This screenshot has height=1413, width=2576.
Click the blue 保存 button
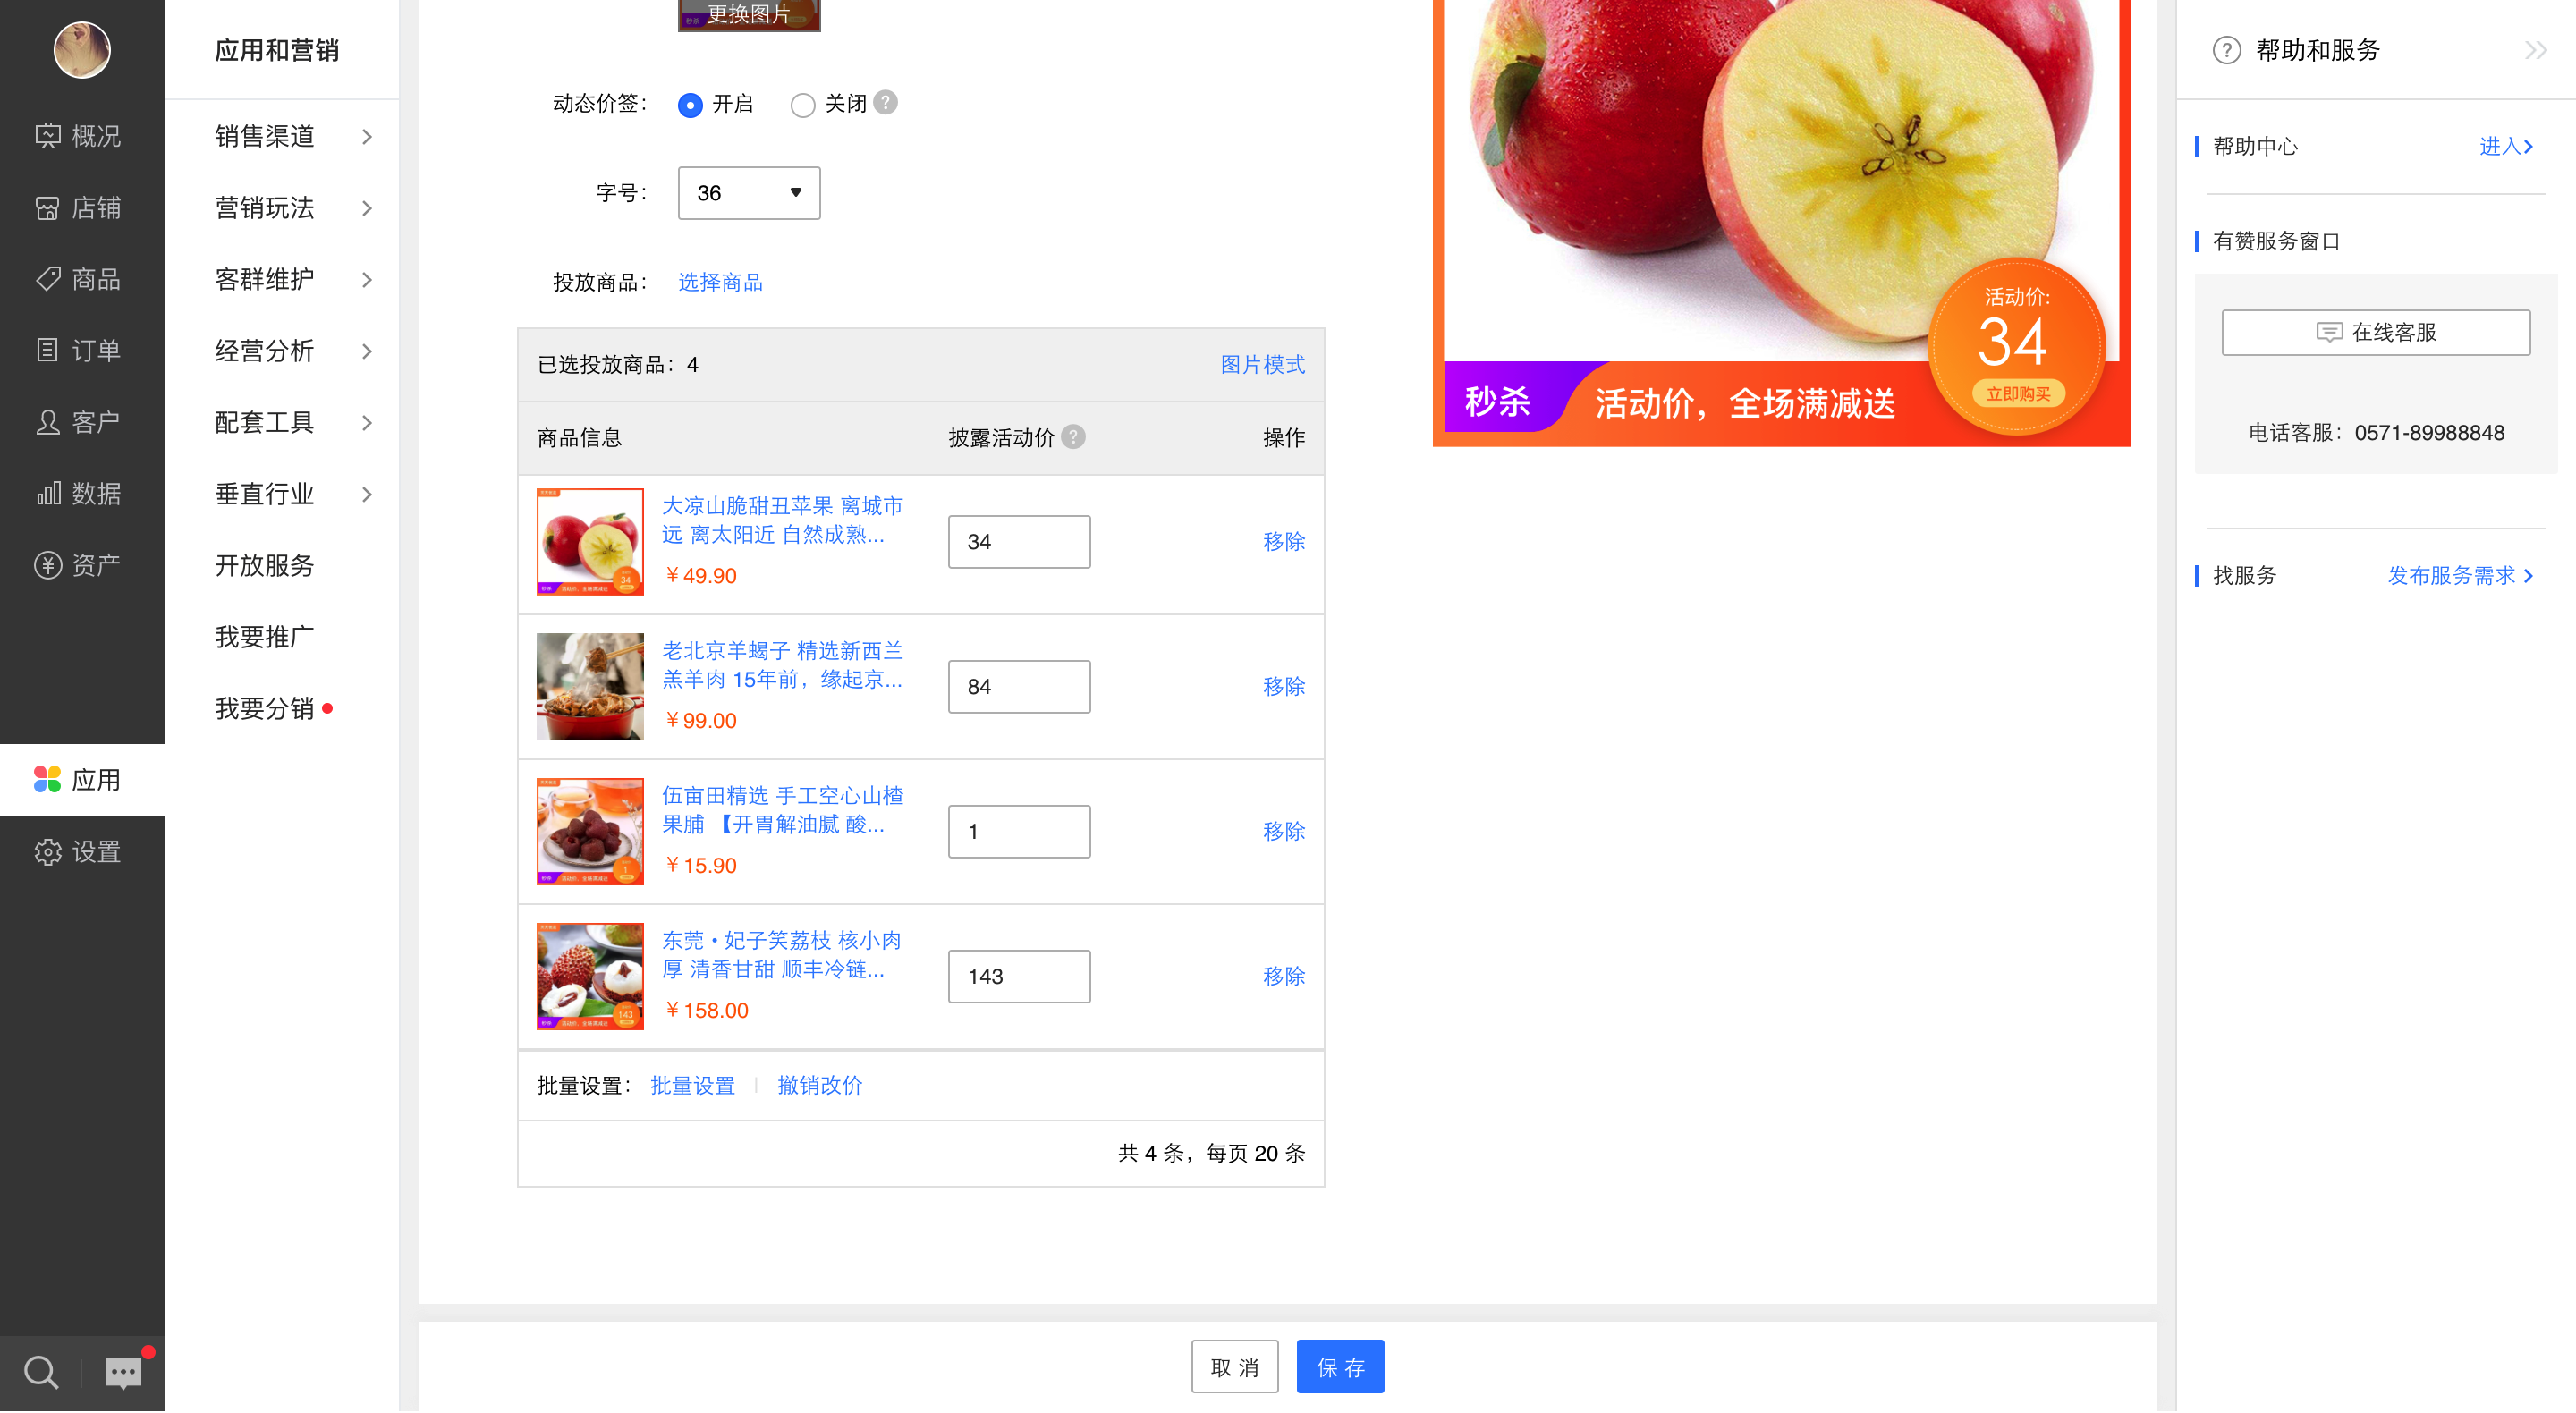pyautogui.click(x=1340, y=1367)
